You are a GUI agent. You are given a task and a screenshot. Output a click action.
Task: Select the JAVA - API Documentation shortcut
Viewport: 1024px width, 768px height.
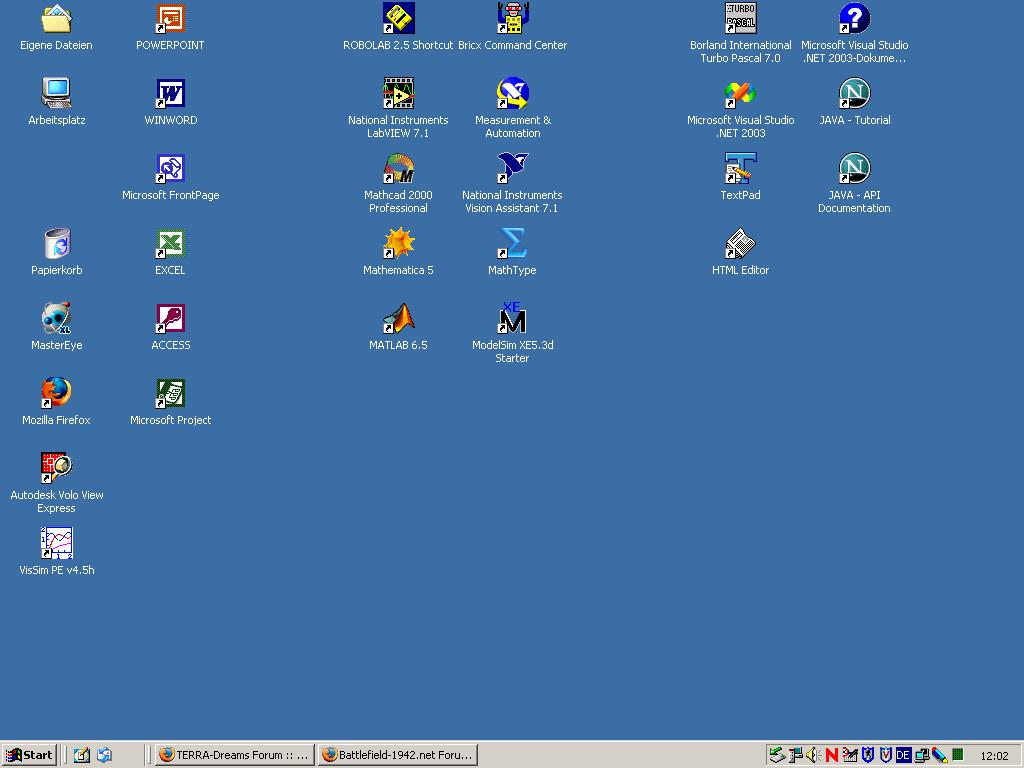pyautogui.click(x=854, y=168)
